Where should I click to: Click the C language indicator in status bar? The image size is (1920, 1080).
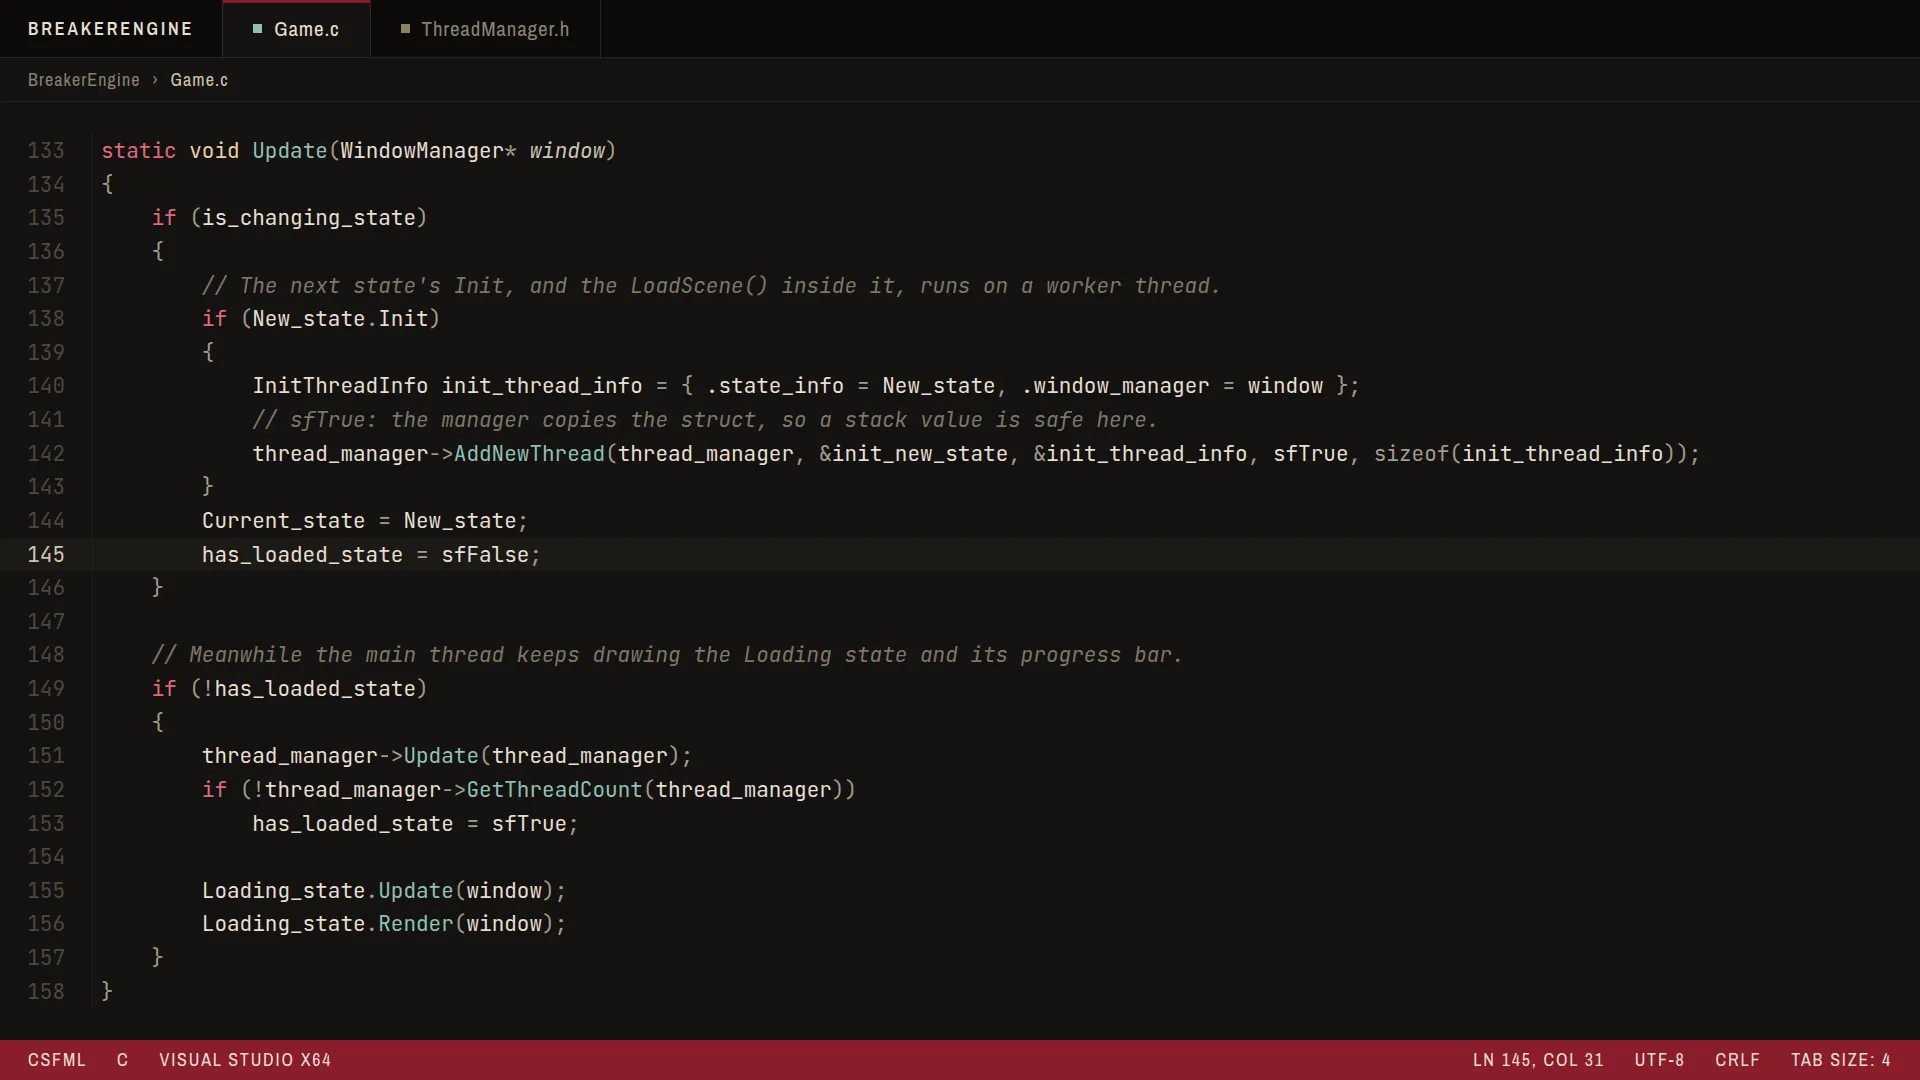pos(122,1060)
